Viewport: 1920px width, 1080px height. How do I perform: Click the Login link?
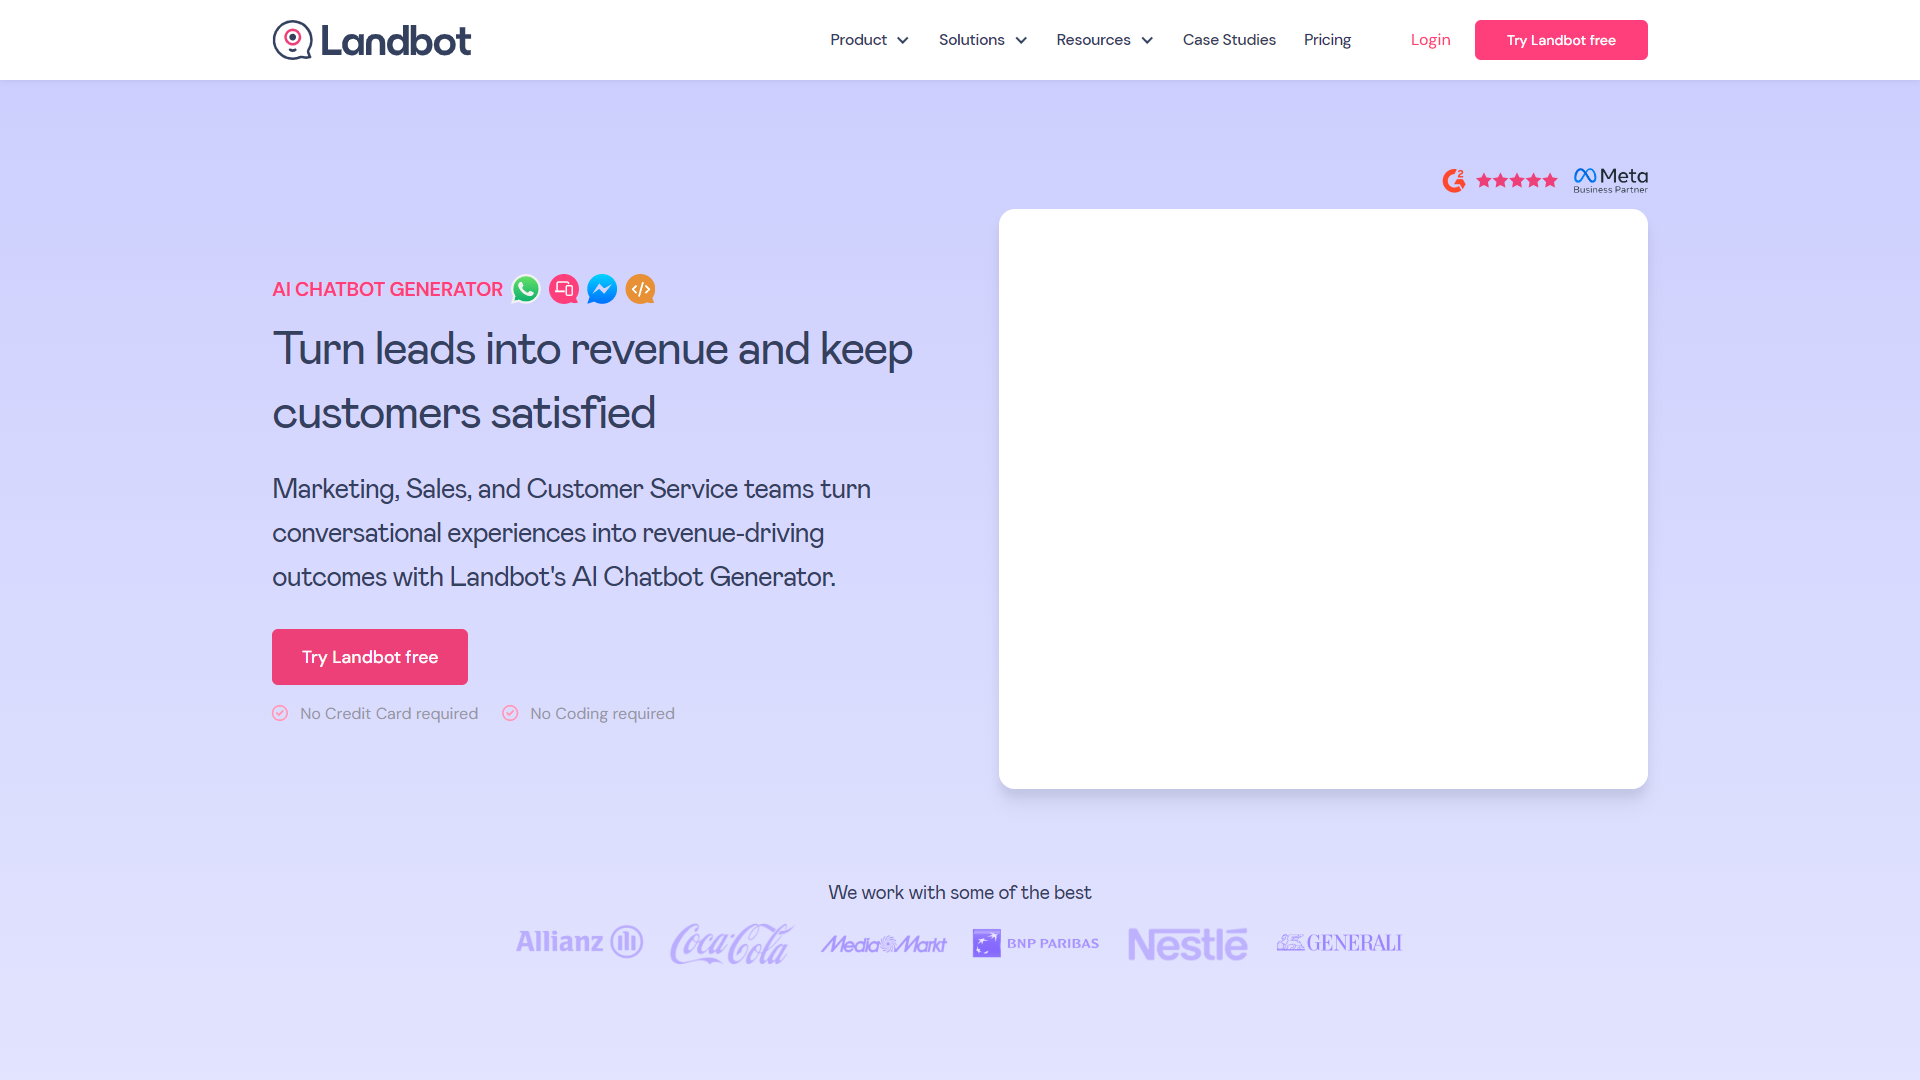[x=1430, y=40]
